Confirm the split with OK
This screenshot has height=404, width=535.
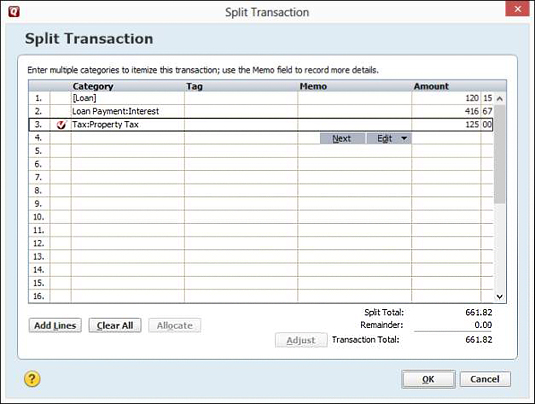coord(428,379)
